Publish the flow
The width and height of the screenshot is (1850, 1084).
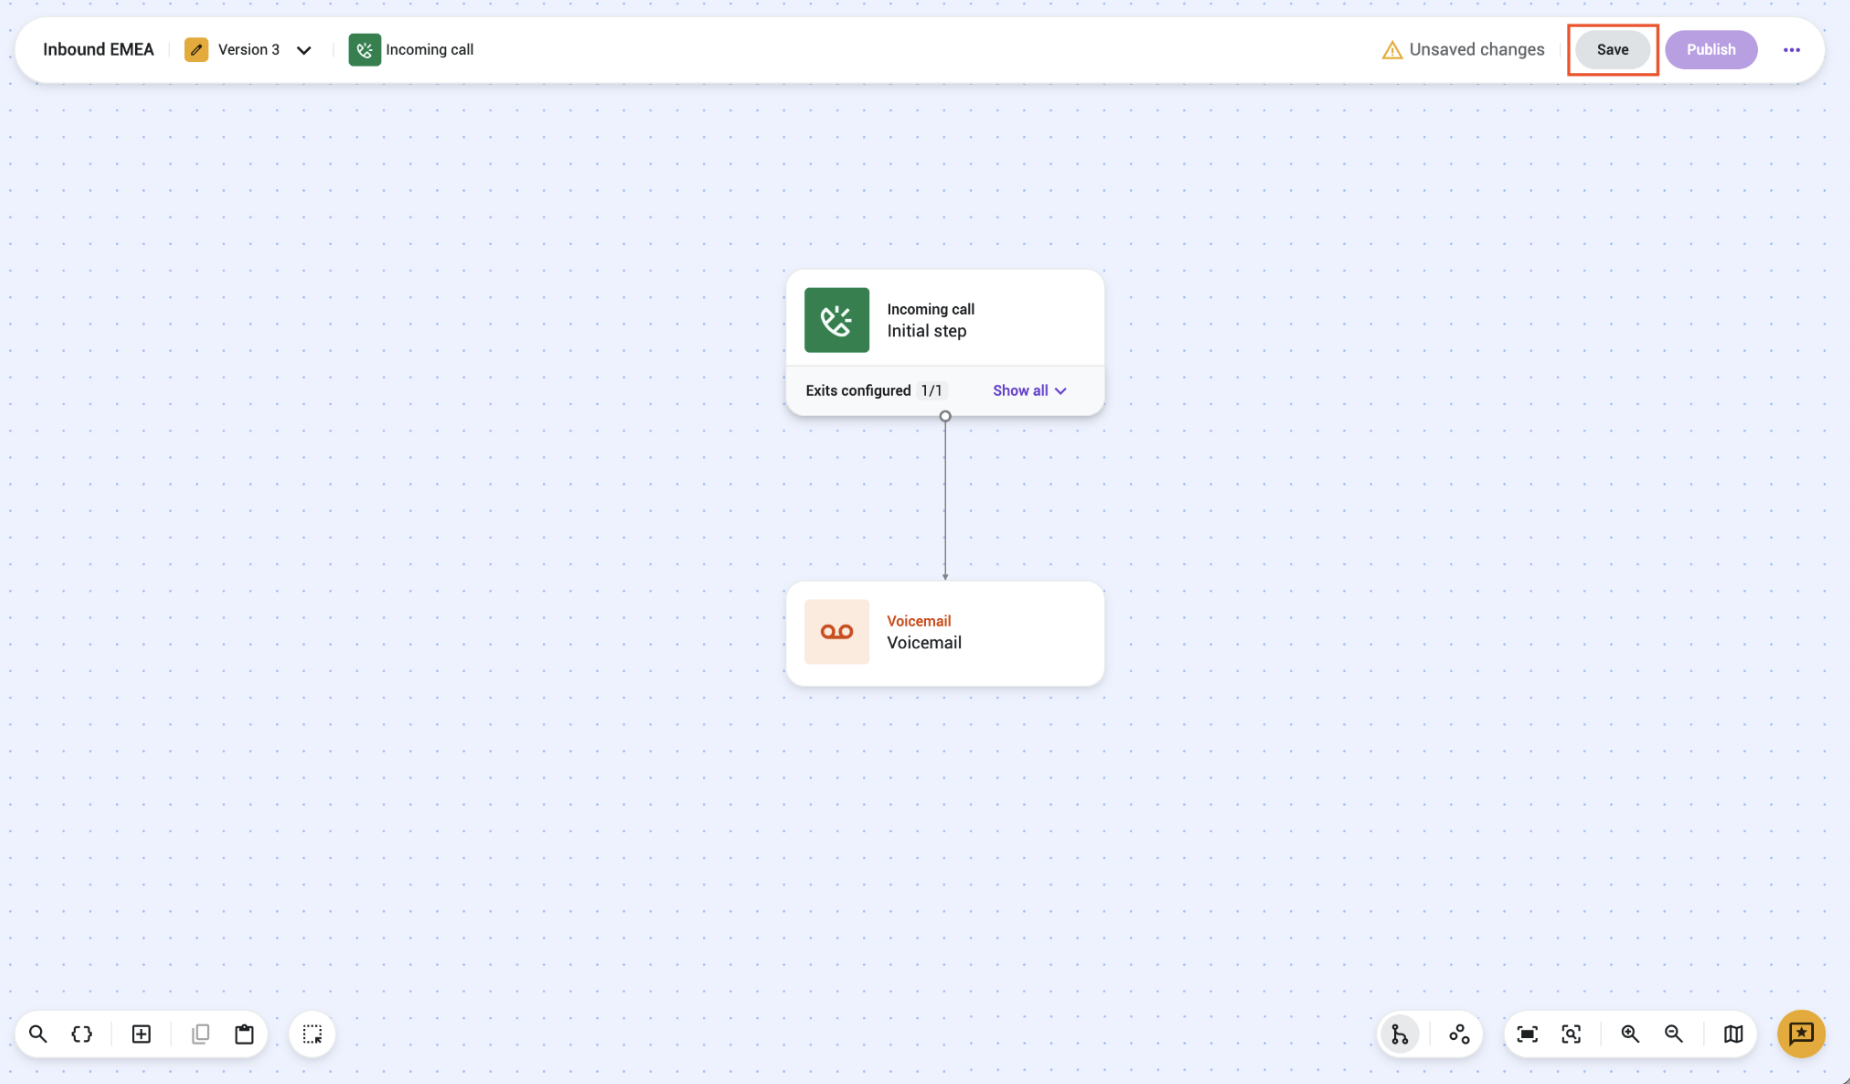point(1710,49)
